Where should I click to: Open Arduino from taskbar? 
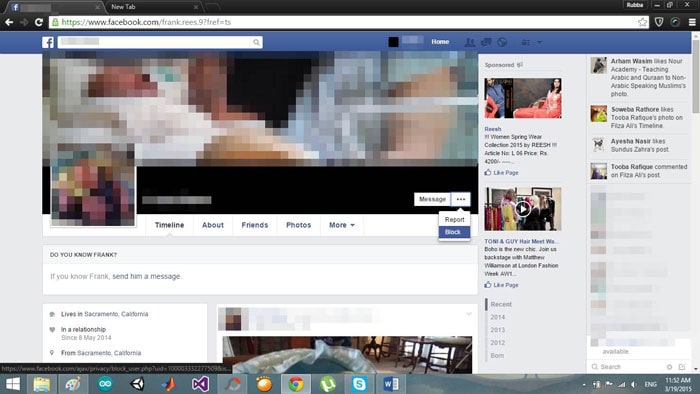[x=105, y=384]
